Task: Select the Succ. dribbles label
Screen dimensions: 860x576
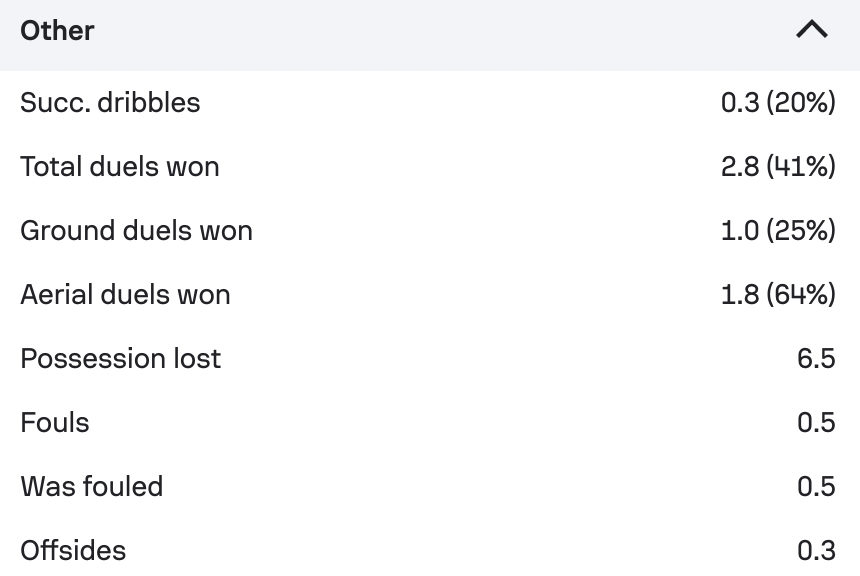Action: click(110, 103)
